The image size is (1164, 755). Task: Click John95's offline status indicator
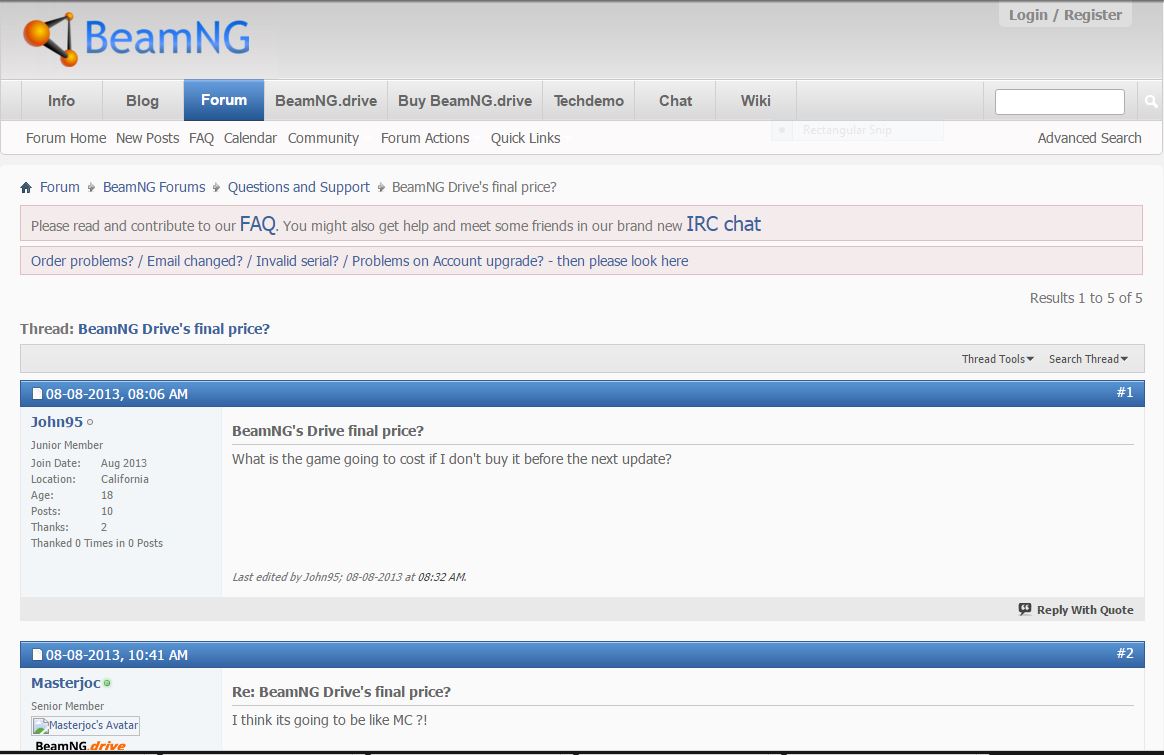coord(90,422)
